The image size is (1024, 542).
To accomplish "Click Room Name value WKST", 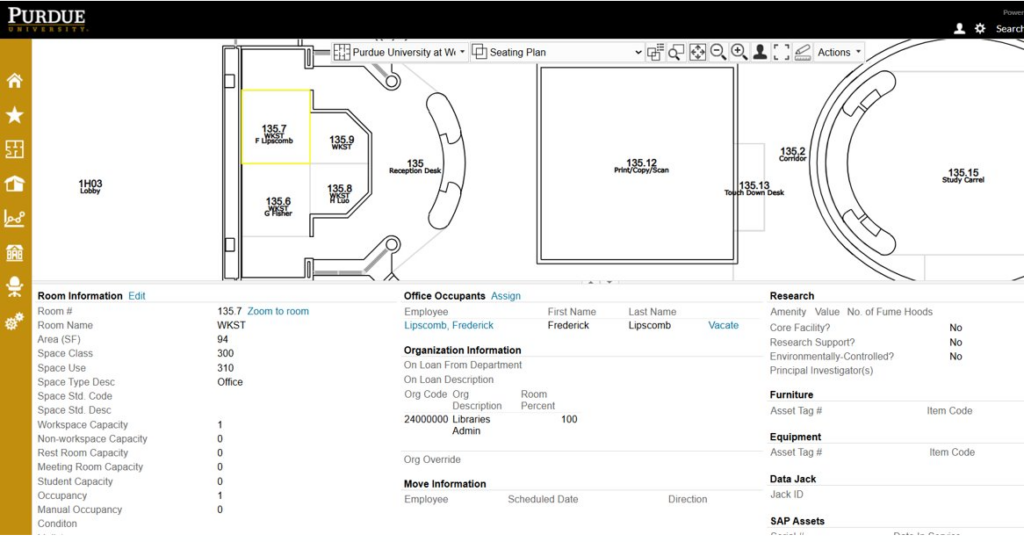I will pos(231,325).
